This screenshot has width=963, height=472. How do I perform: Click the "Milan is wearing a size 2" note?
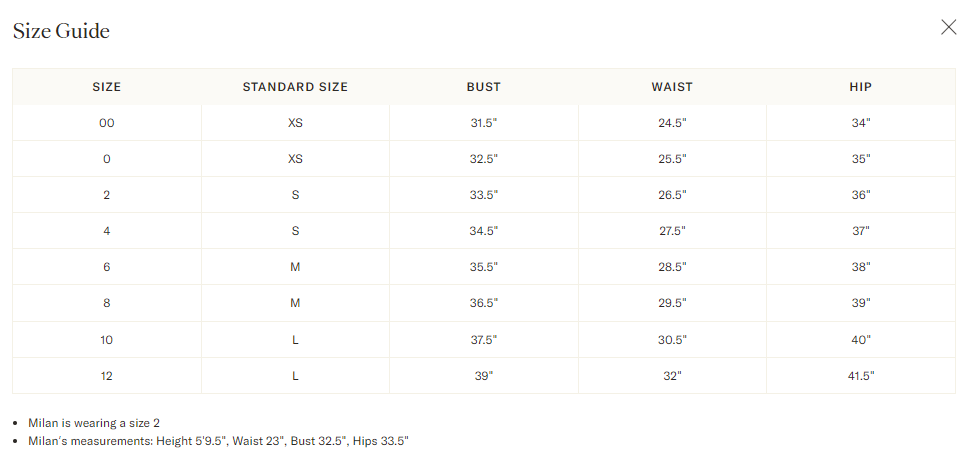coord(94,423)
